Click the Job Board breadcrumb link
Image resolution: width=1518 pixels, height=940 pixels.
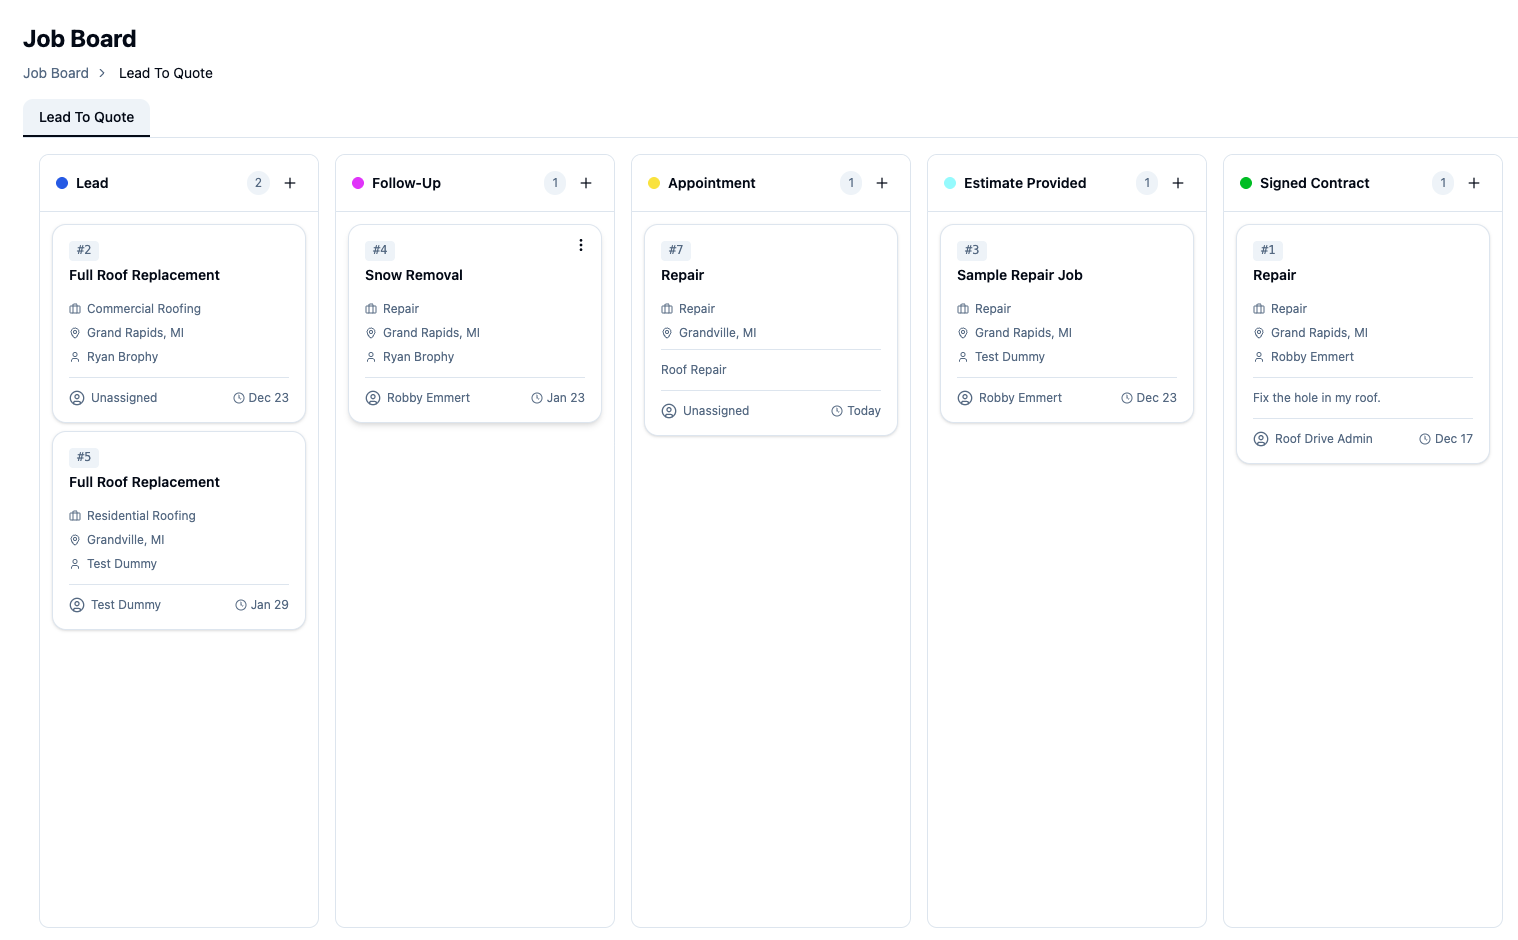56,73
